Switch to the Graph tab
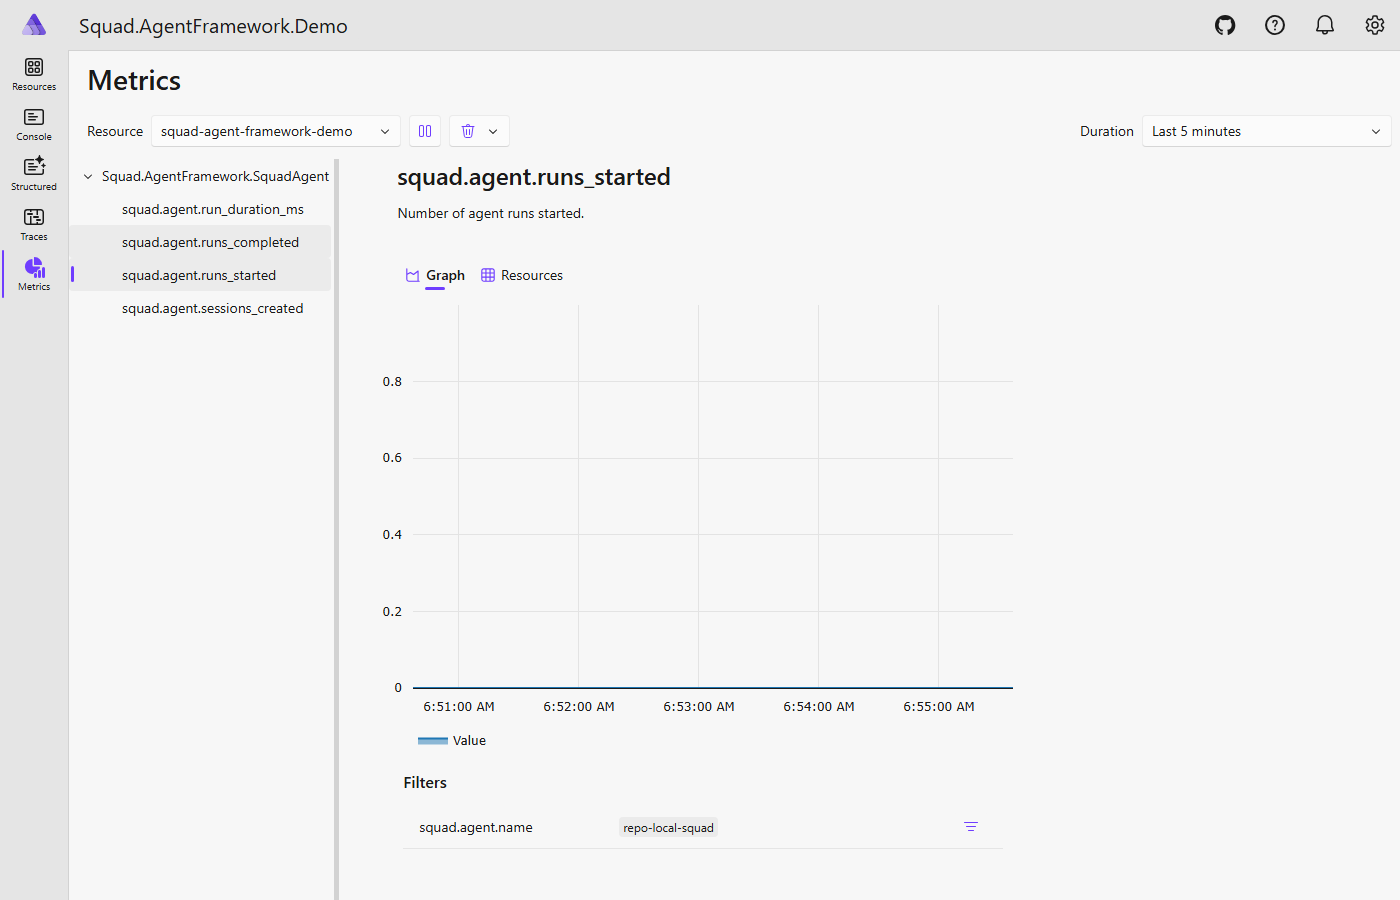 (x=435, y=276)
